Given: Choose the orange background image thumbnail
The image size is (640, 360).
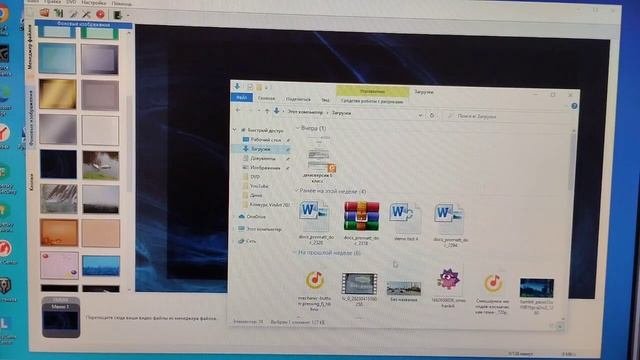Looking at the screenshot, I should [59, 233].
